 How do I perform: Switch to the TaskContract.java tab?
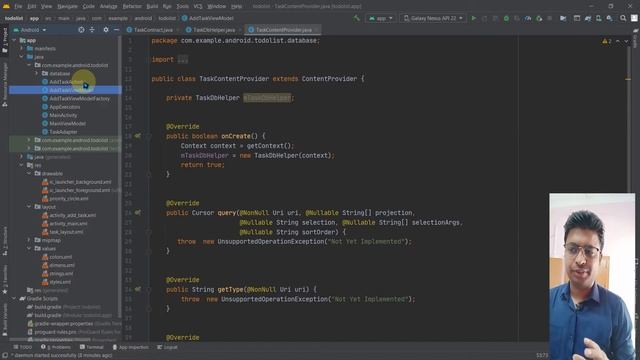152,30
